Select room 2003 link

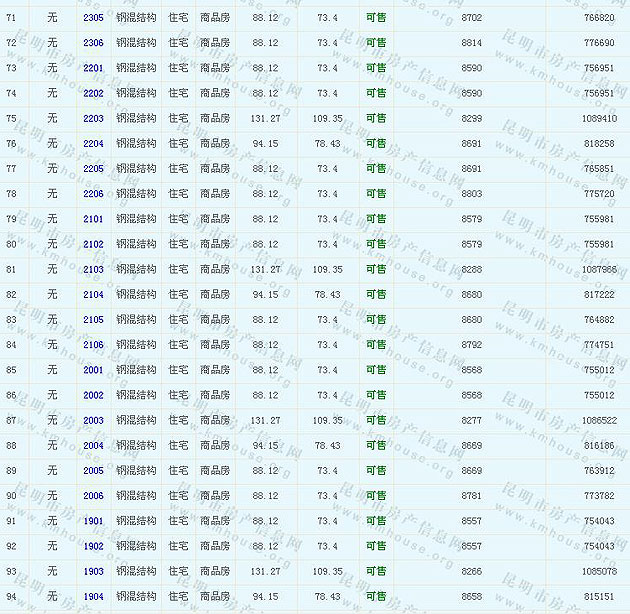click(x=93, y=421)
